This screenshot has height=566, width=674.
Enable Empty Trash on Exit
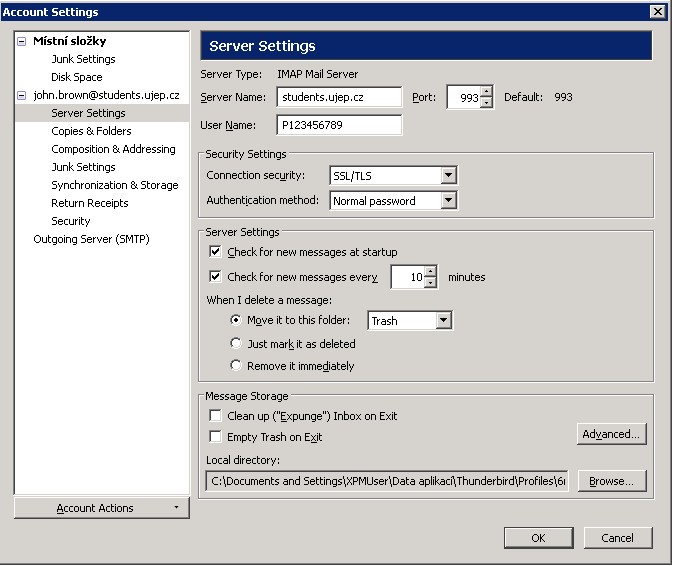click(x=215, y=437)
